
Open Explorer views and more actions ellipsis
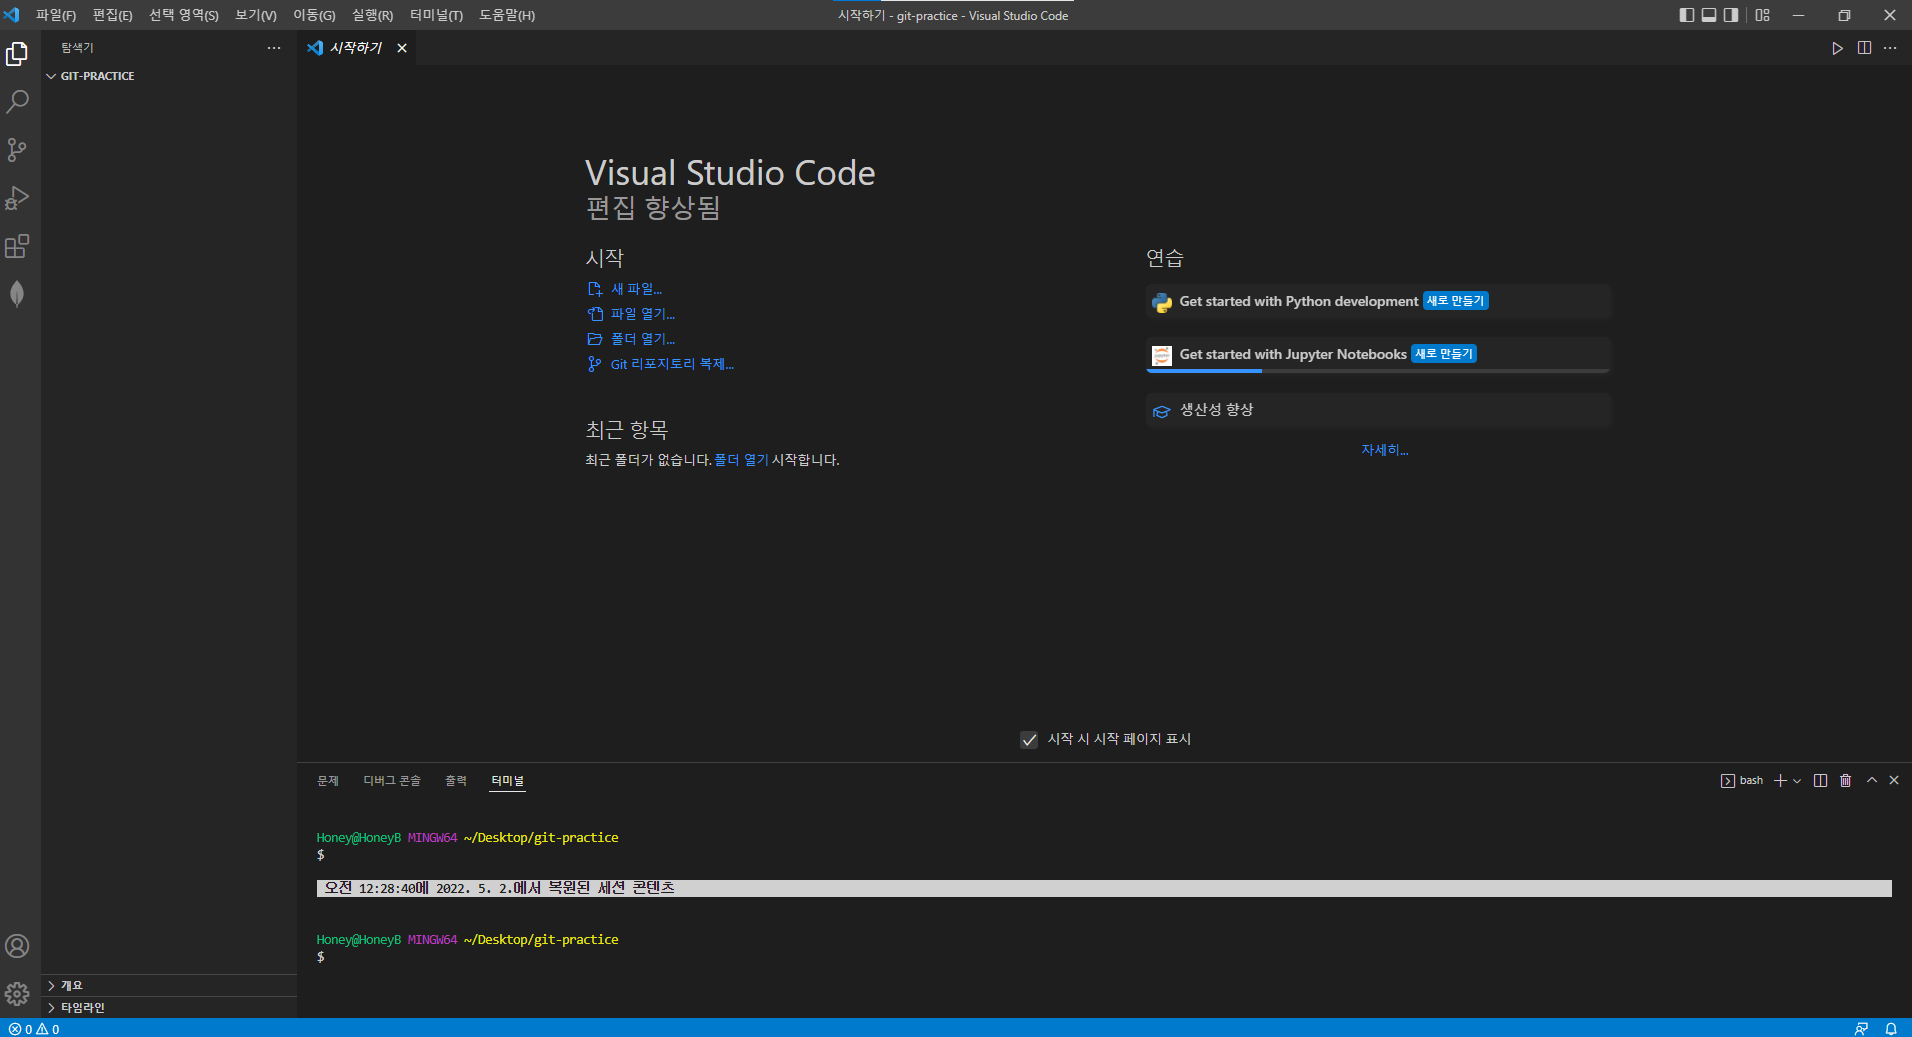274,48
